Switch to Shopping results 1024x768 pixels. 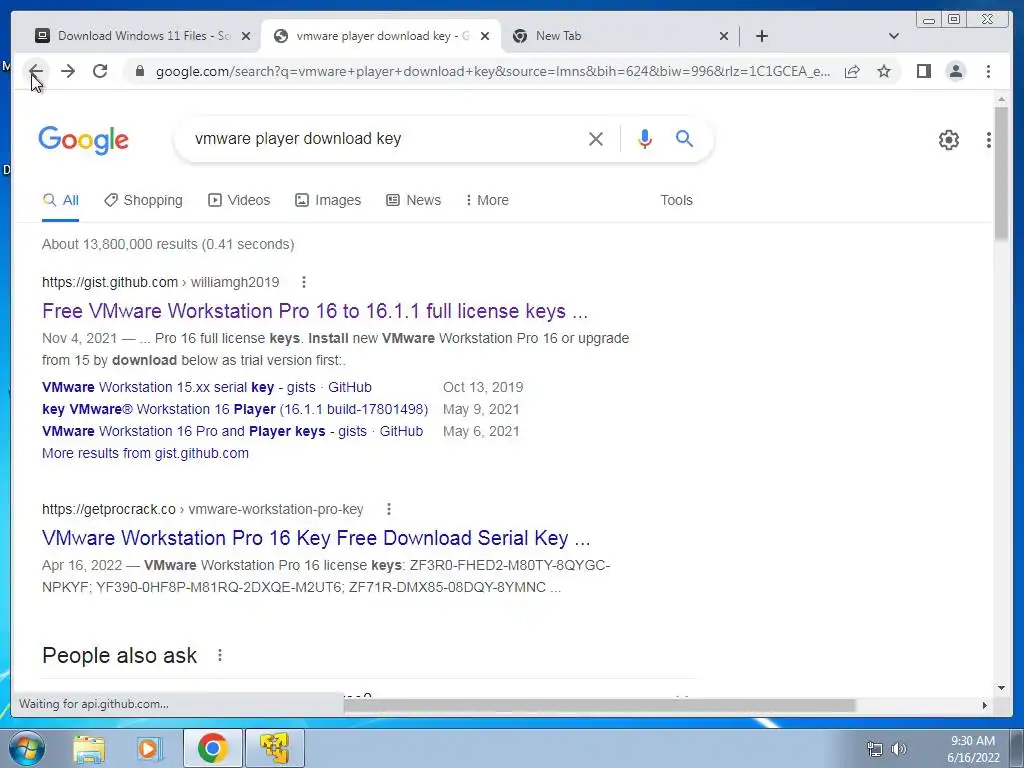point(143,200)
